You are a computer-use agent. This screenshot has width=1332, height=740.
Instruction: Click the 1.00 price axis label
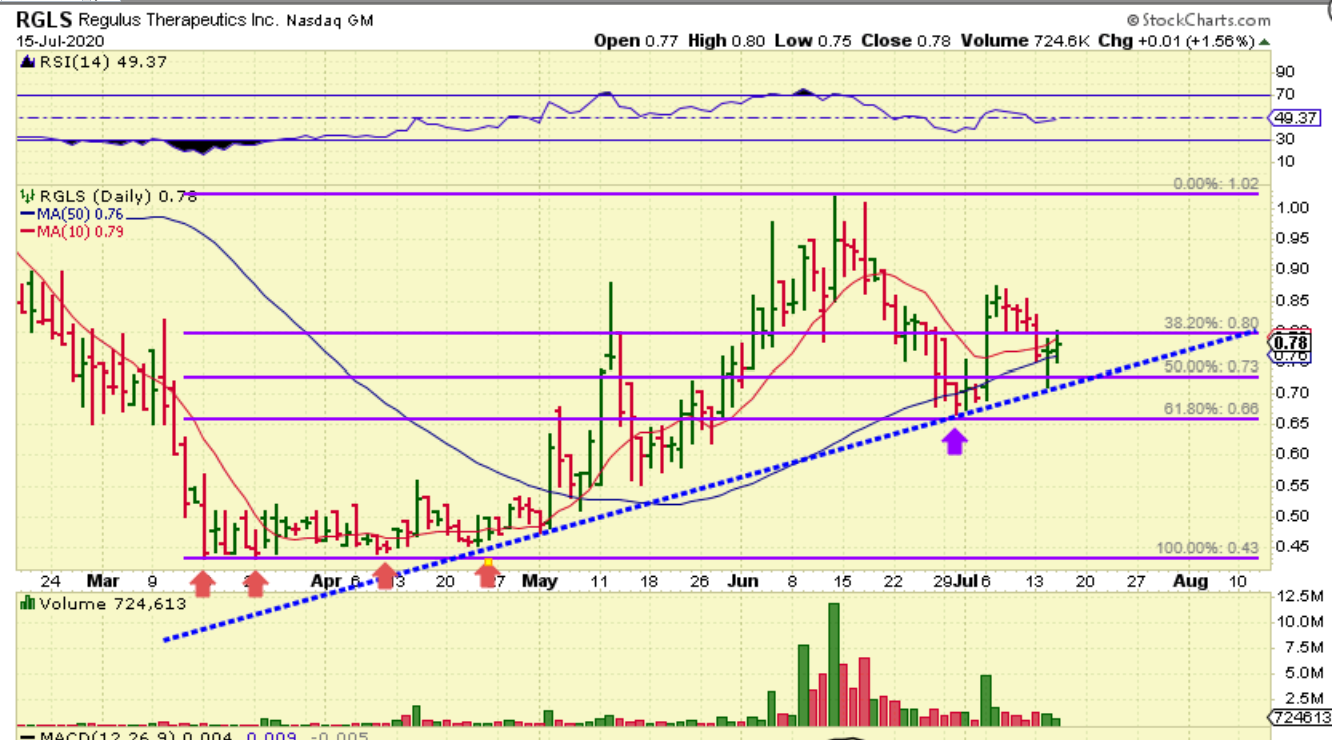[1295, 208]
